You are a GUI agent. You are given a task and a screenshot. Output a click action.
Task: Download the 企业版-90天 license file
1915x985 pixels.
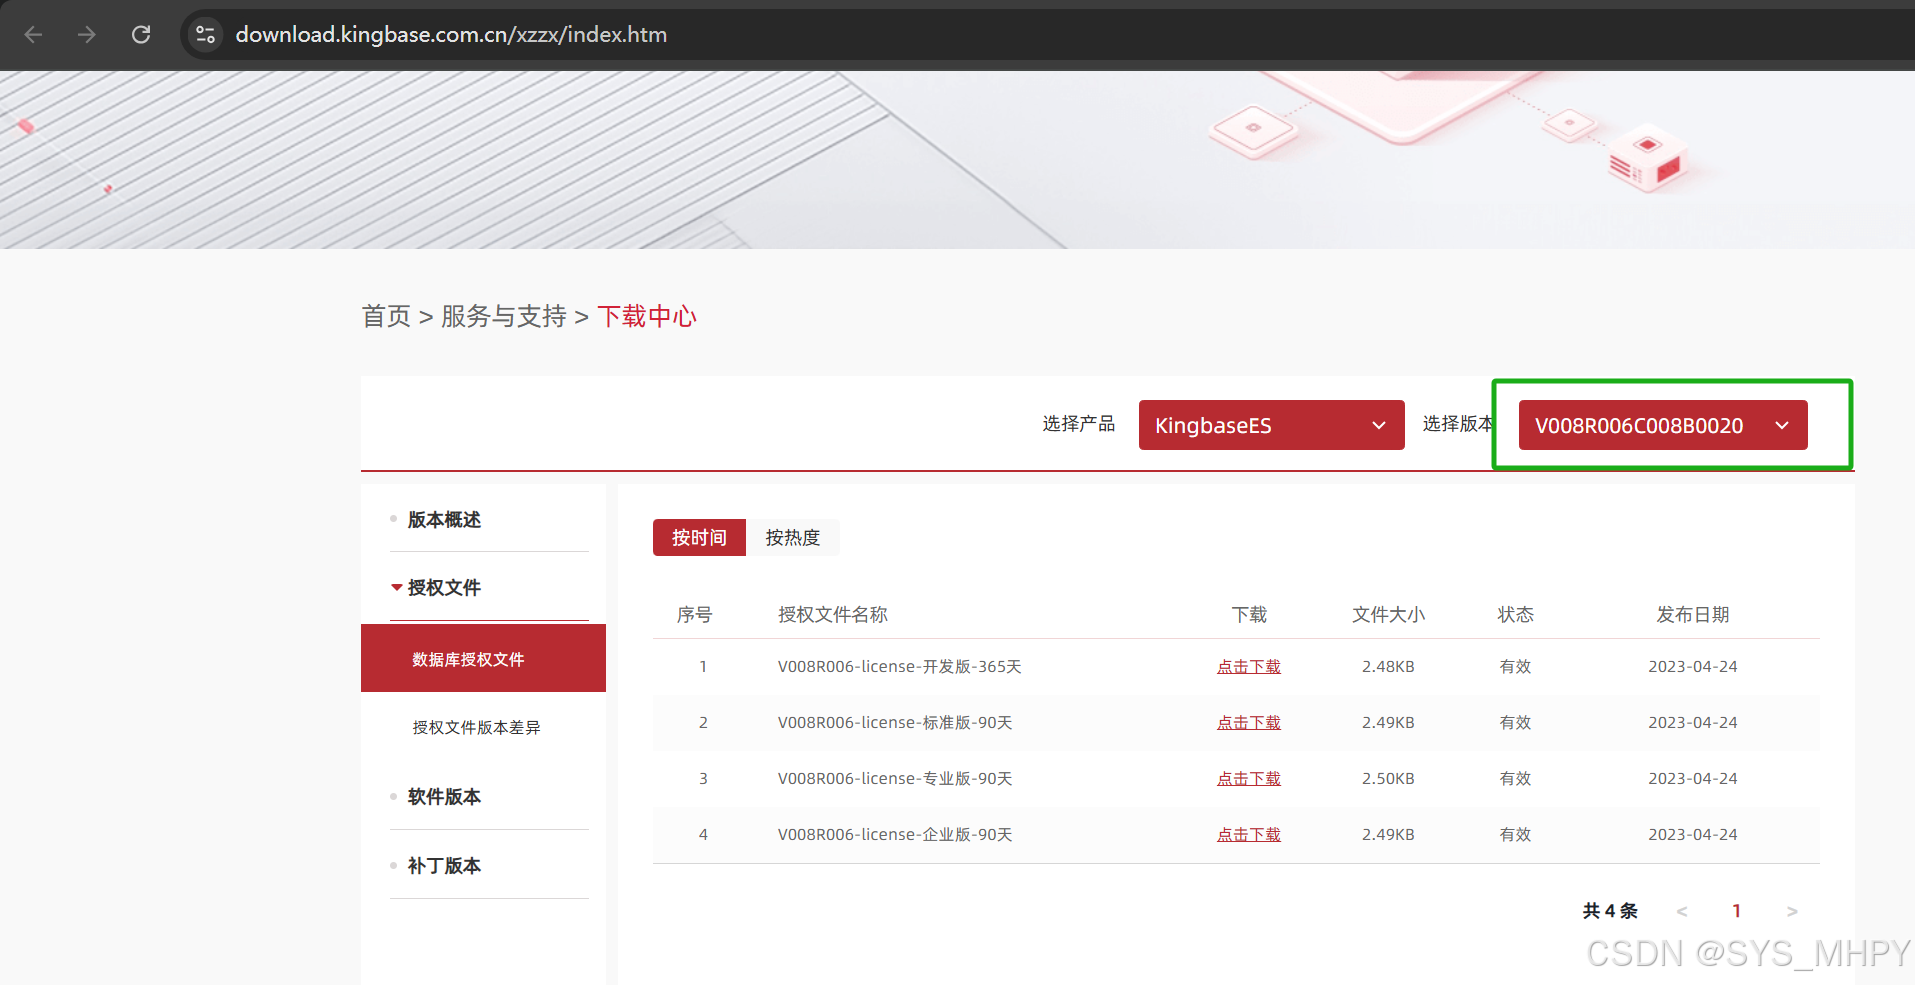[1248, 834]
